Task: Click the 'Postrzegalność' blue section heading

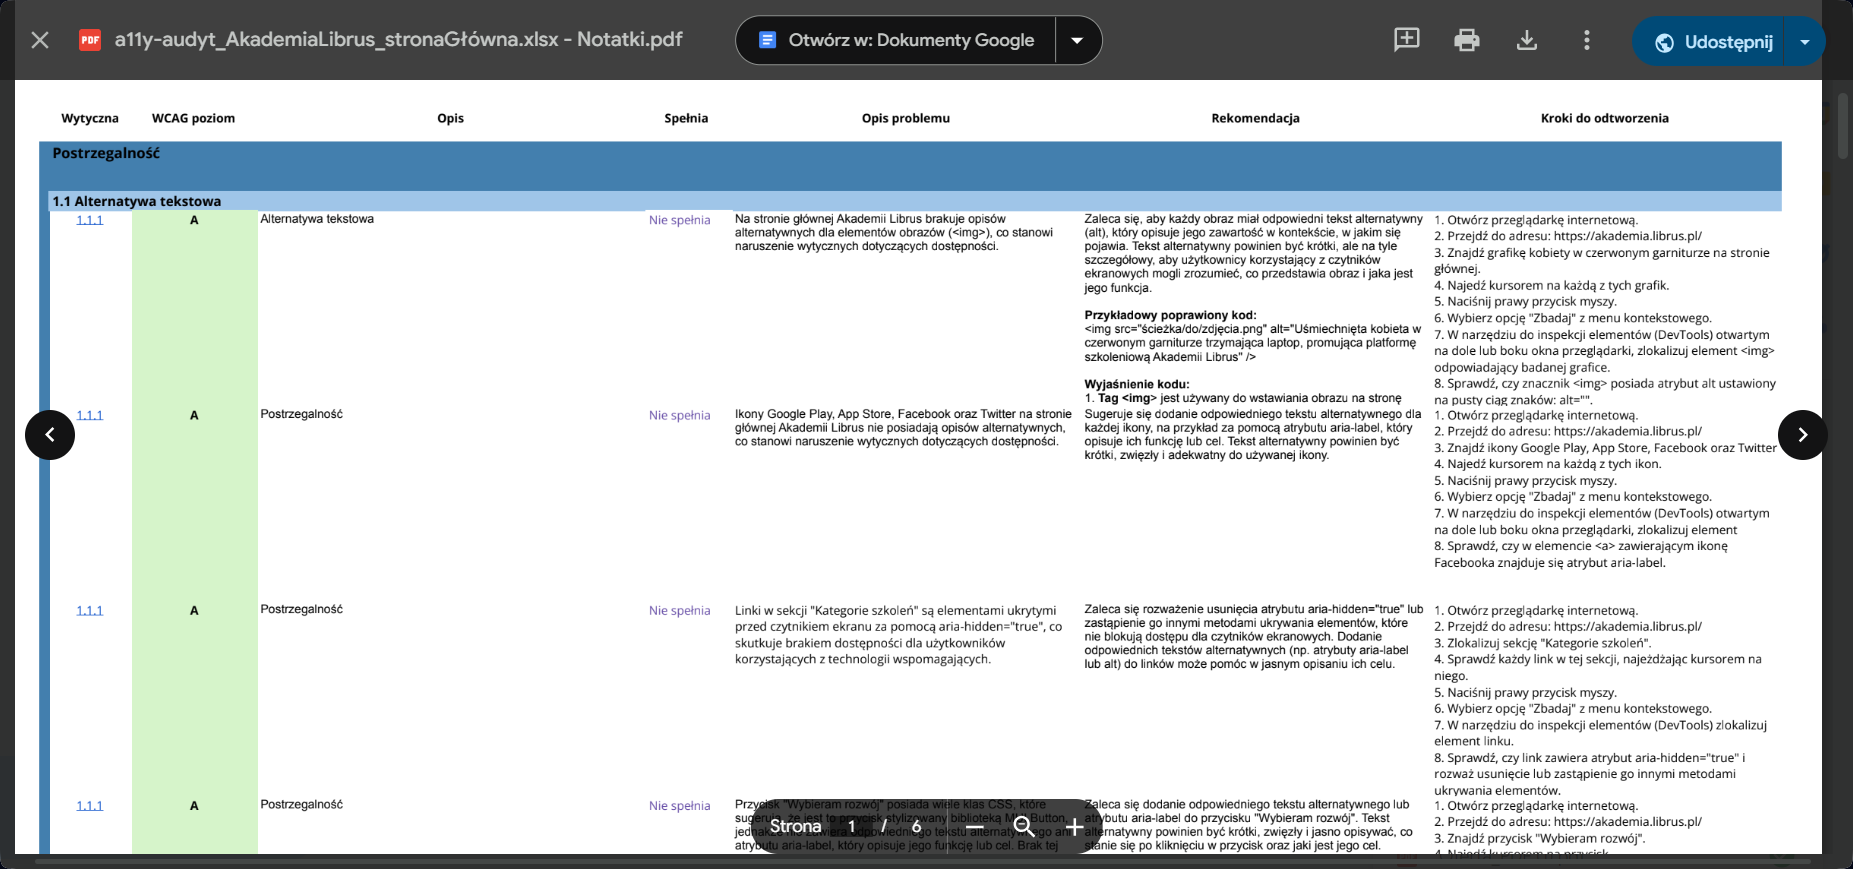Action: click(x=106, y=153)
